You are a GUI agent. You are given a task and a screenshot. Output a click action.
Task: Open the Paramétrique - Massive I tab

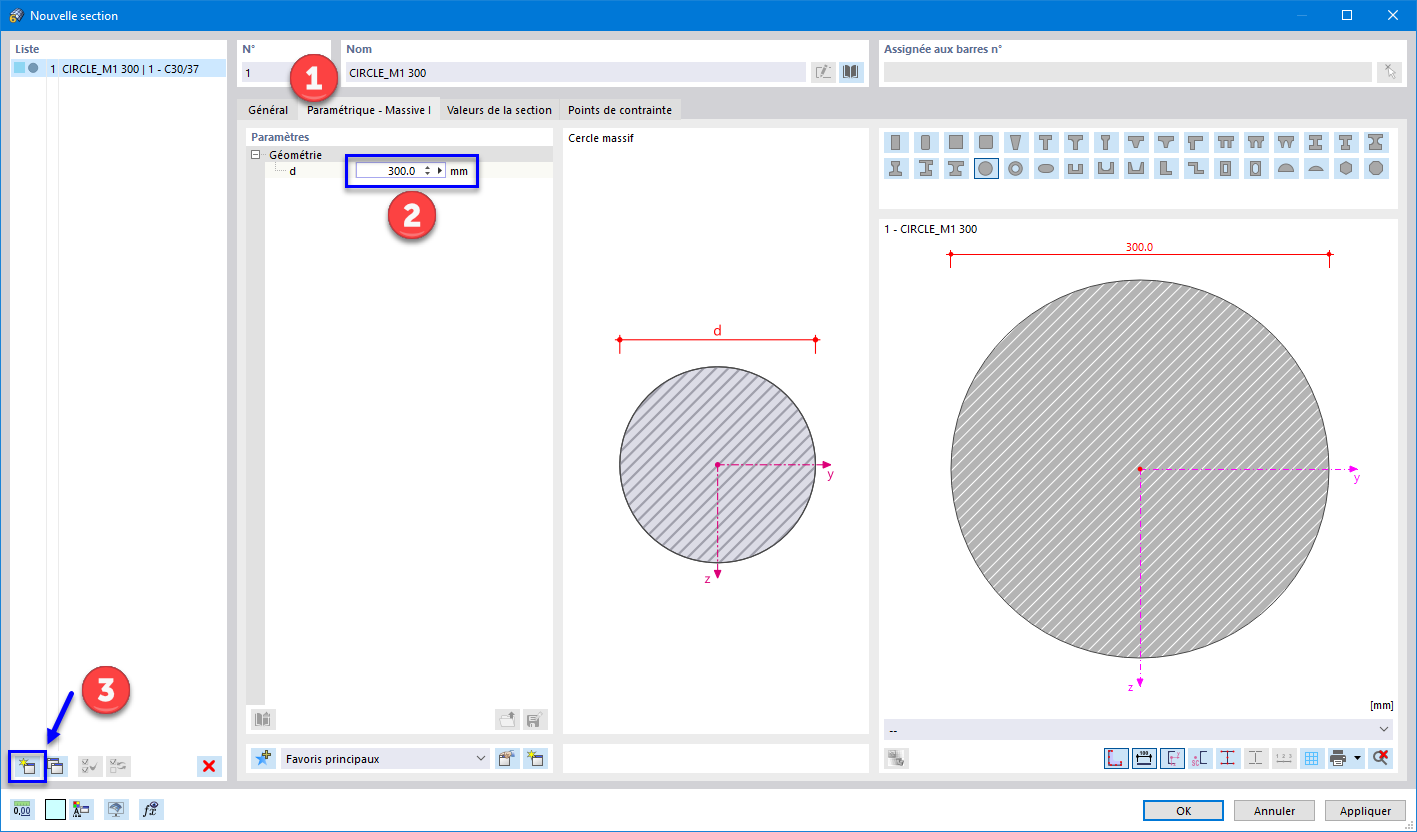click(369, 110)
